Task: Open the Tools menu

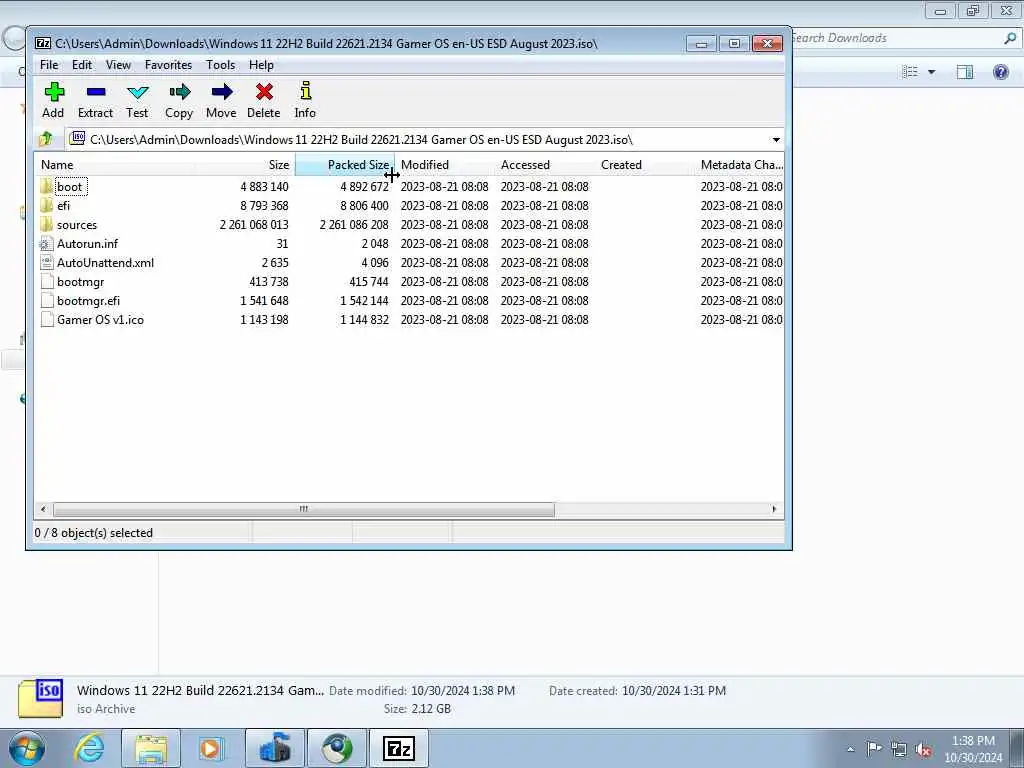Action: point(220,65)
